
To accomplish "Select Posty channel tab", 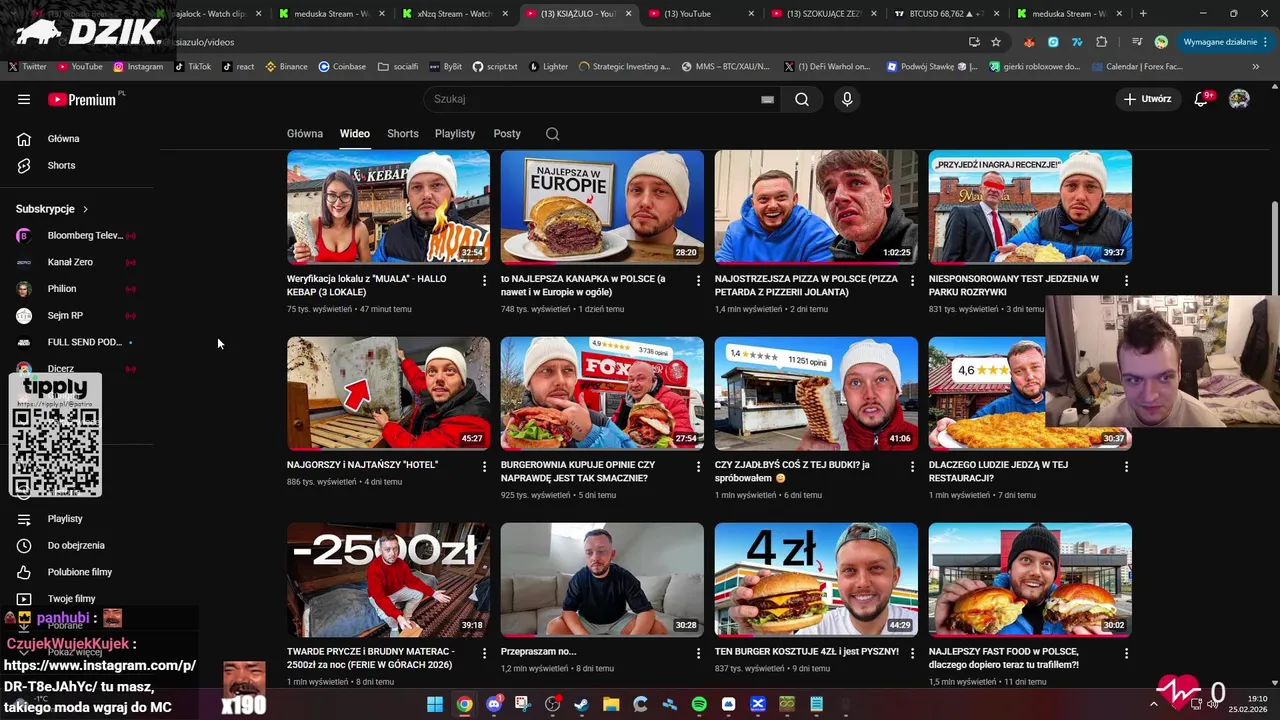I will 507,134.
